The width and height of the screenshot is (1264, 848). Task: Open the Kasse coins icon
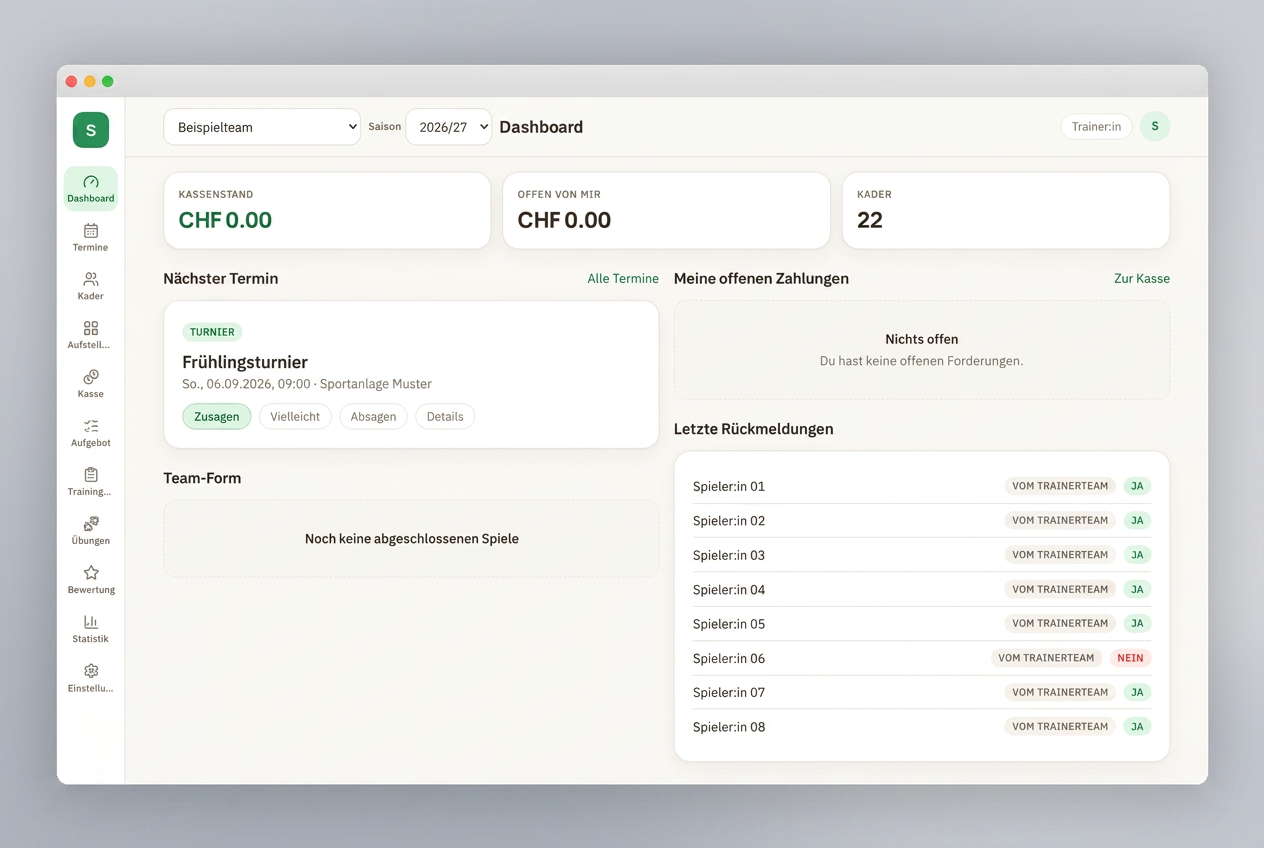click(91, 378)
